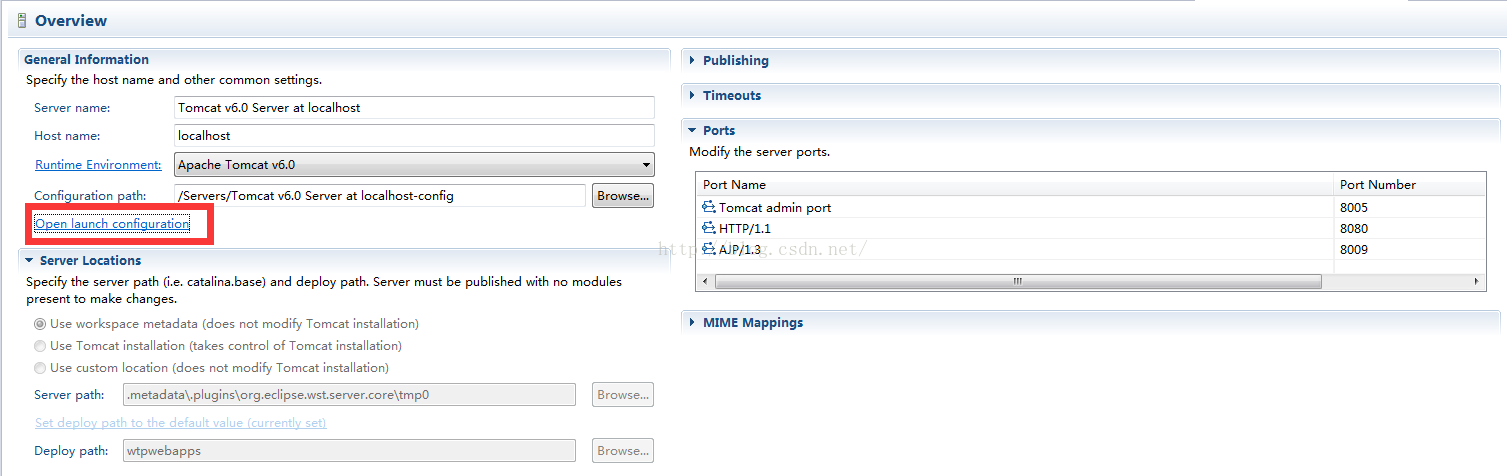Click the Host name text field

point(414,135)
